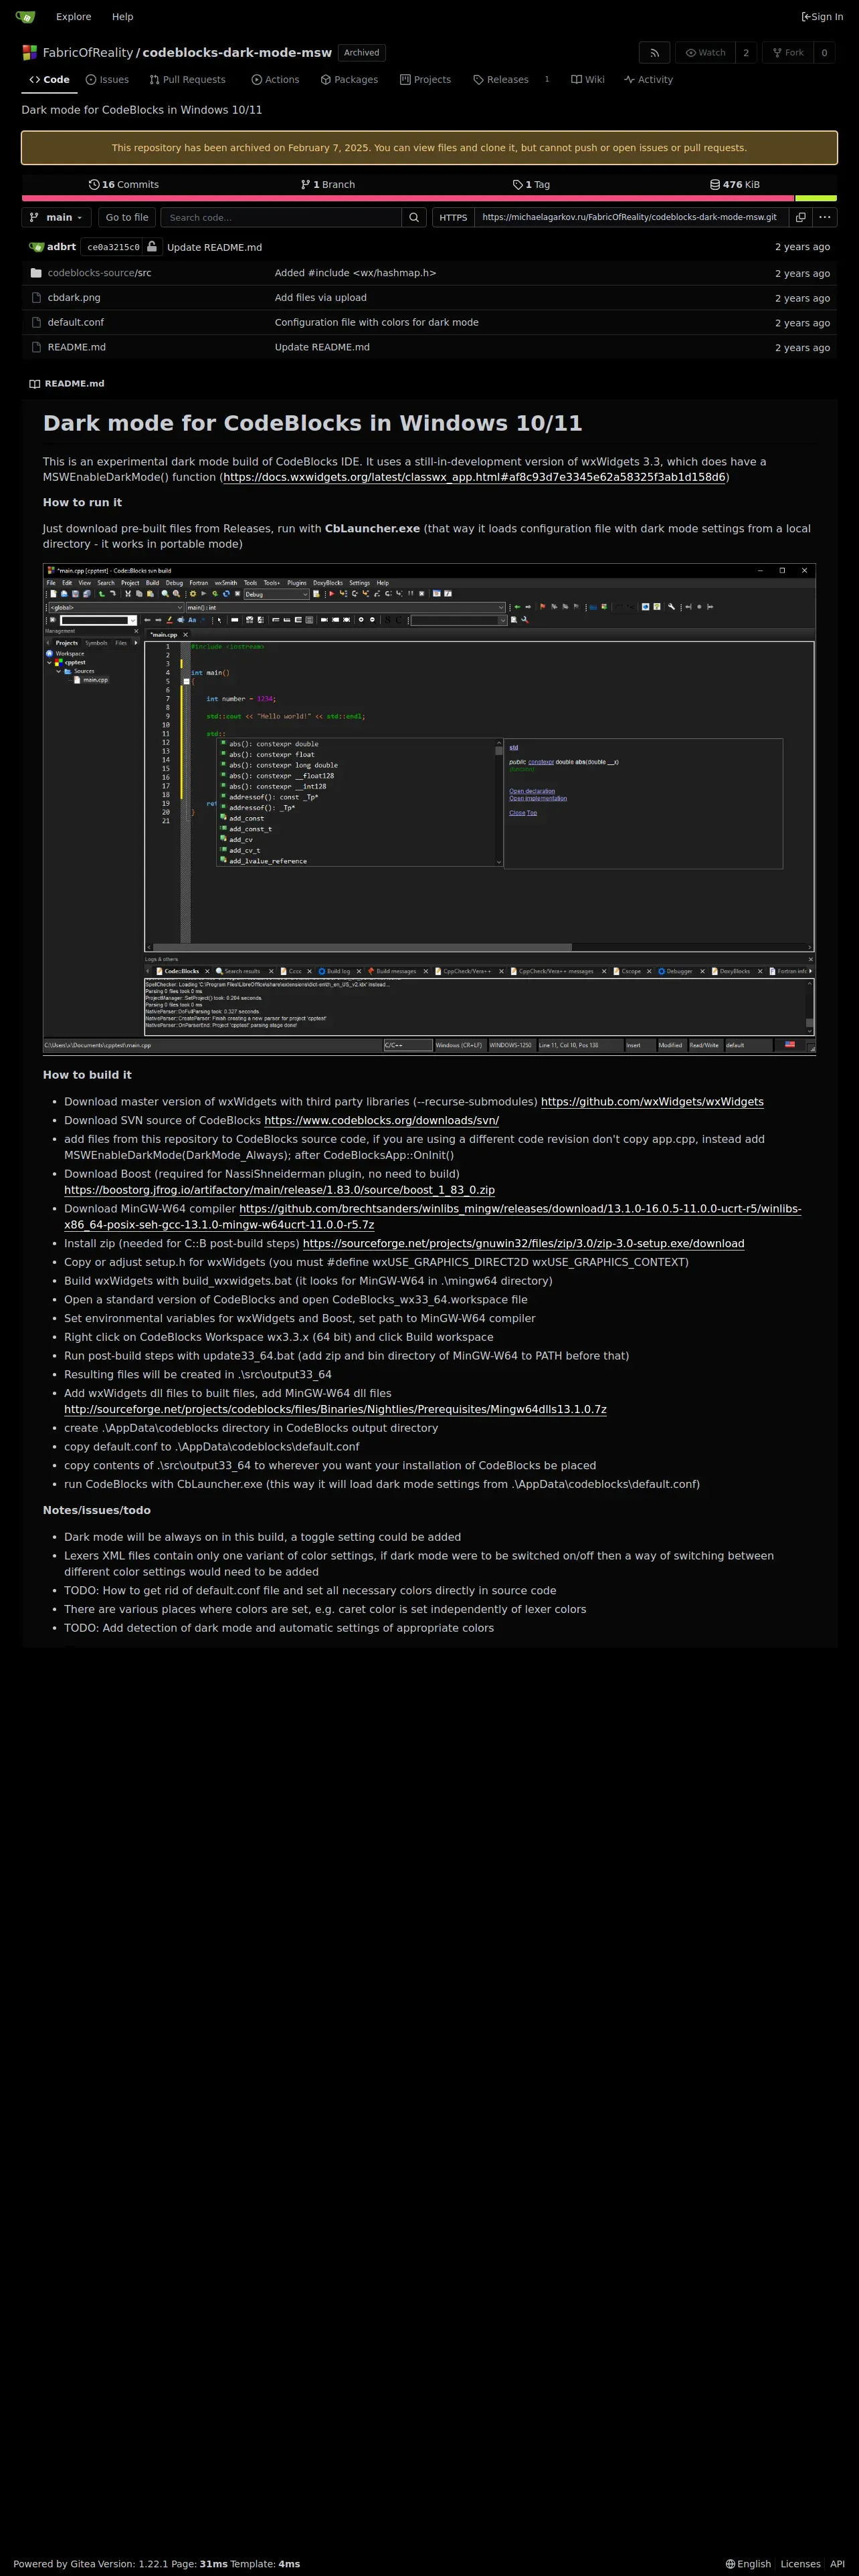859x2576 pixels.
Task: Copy the repository clone URL
Action: pos(801,217)
